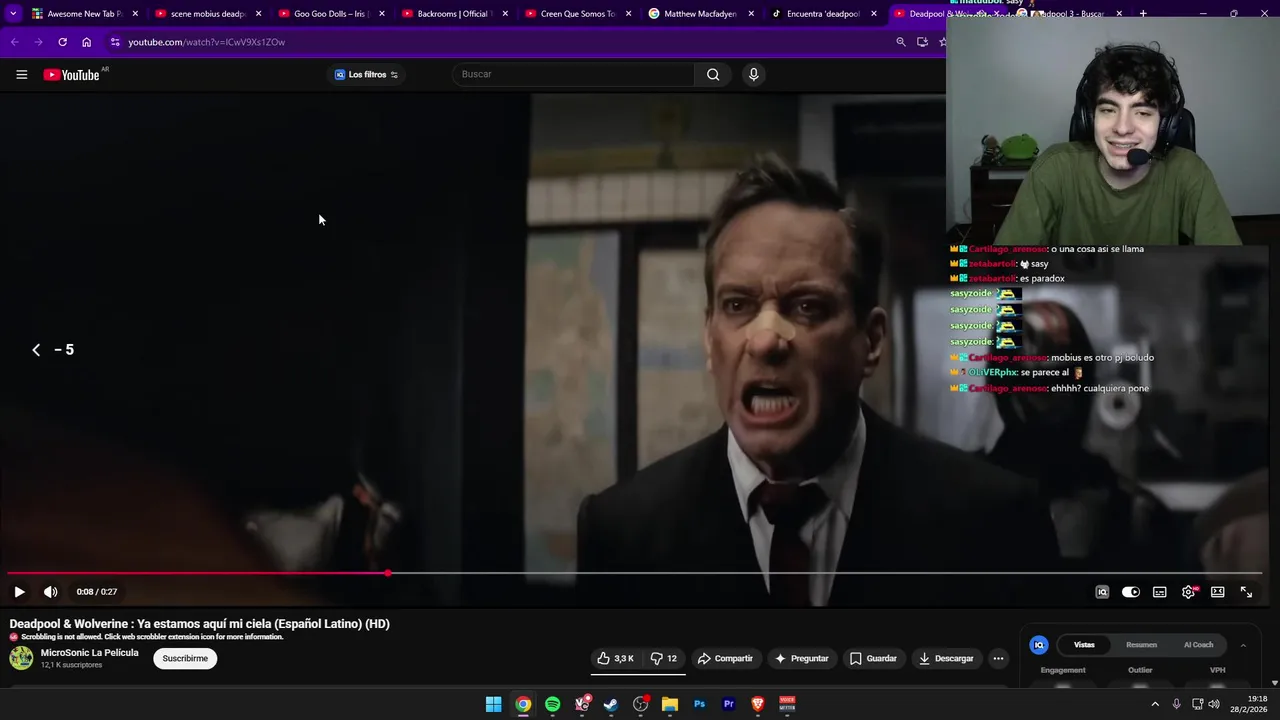Open system volume tray icon

[1214, 704]
